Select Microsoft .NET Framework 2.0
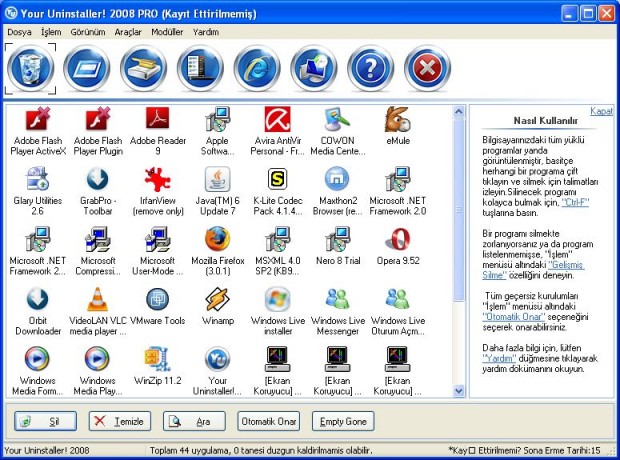This screenshot has width=620, height=460. (x=398, y=191)
